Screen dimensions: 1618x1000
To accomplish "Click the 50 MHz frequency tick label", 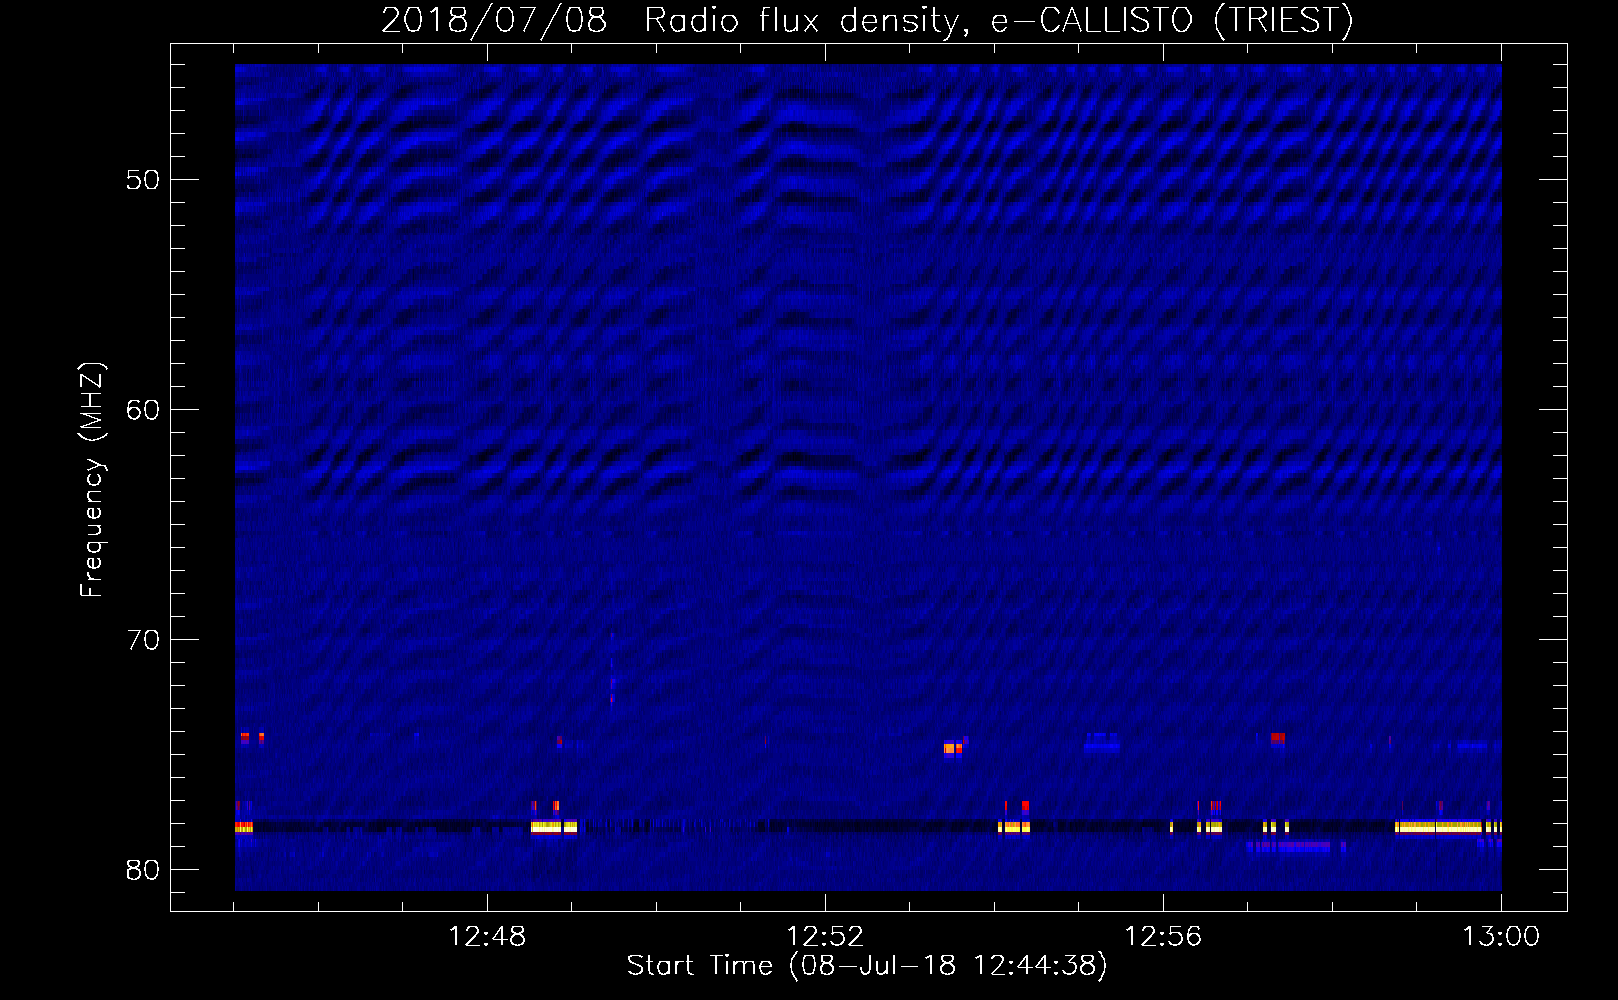I will click(x=143, y=180).
